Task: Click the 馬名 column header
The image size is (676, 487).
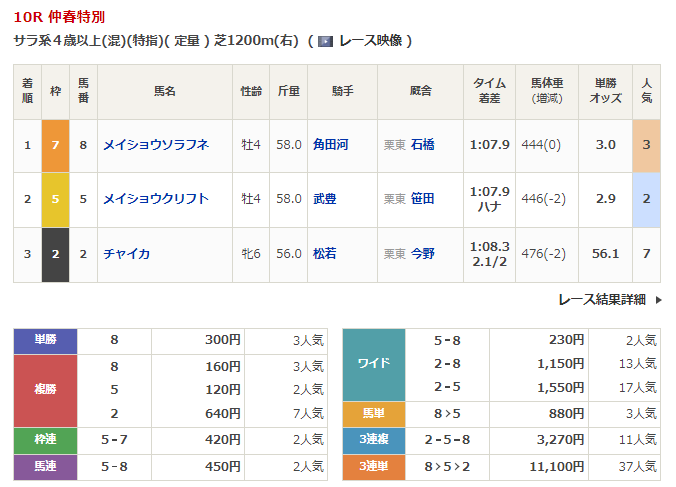Action: pyautogui.click(x=165, y=91)
